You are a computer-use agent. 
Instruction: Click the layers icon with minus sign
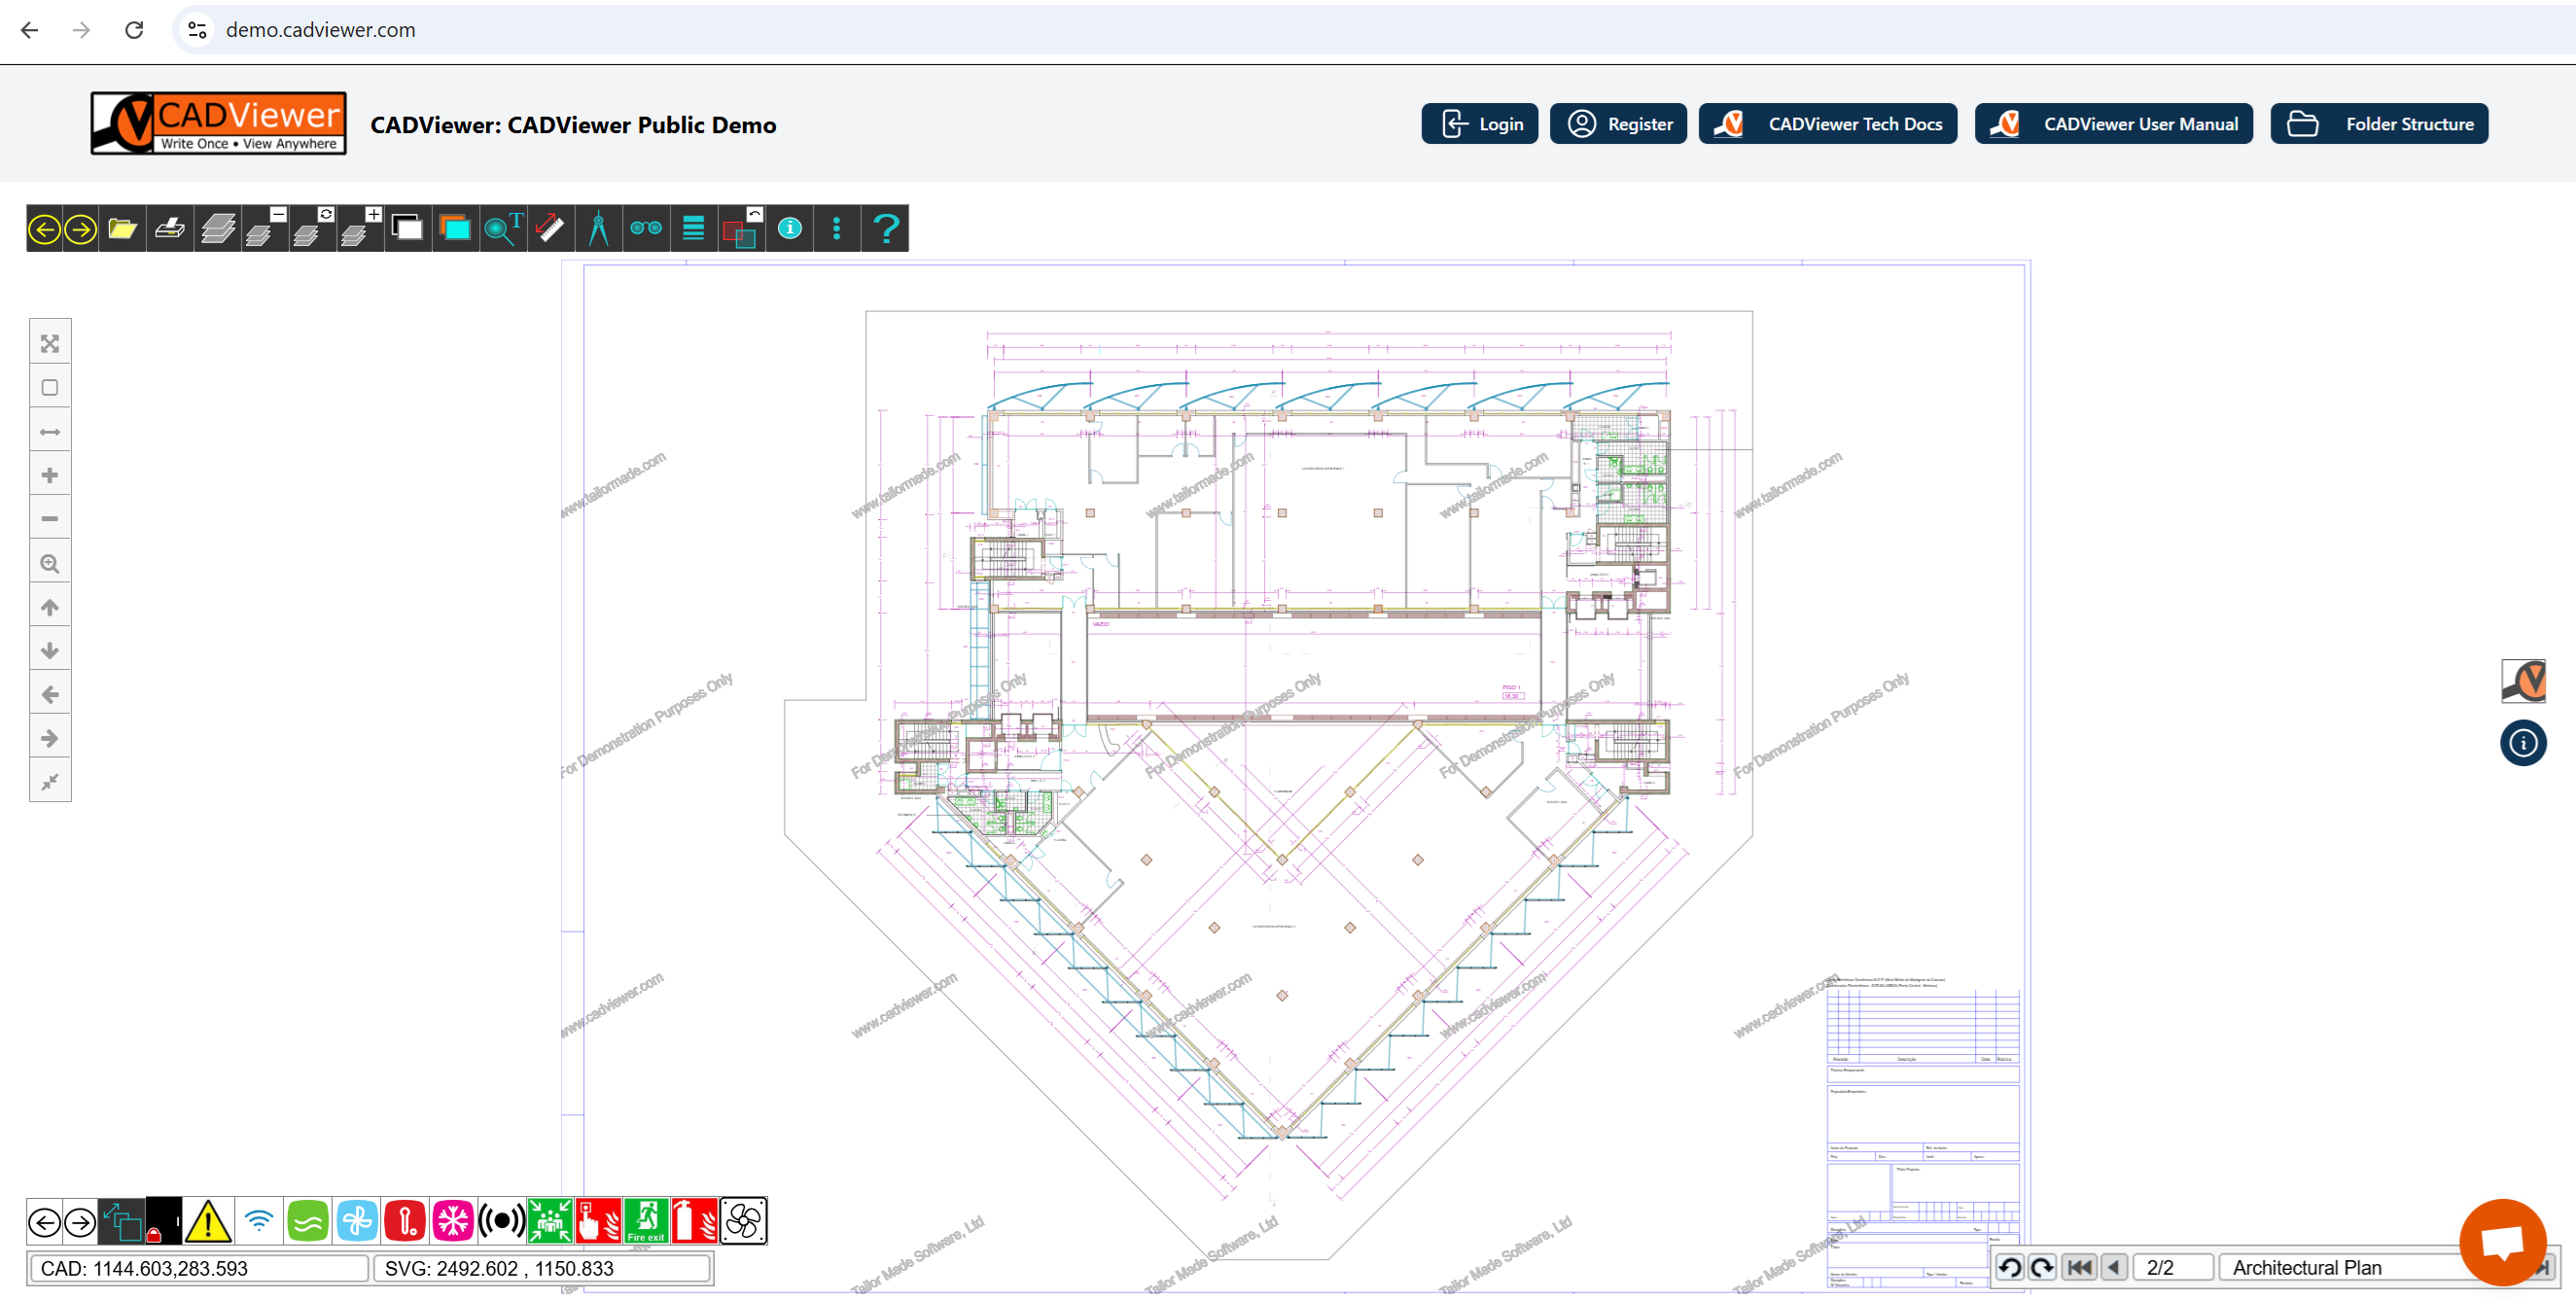click(266, 229)
